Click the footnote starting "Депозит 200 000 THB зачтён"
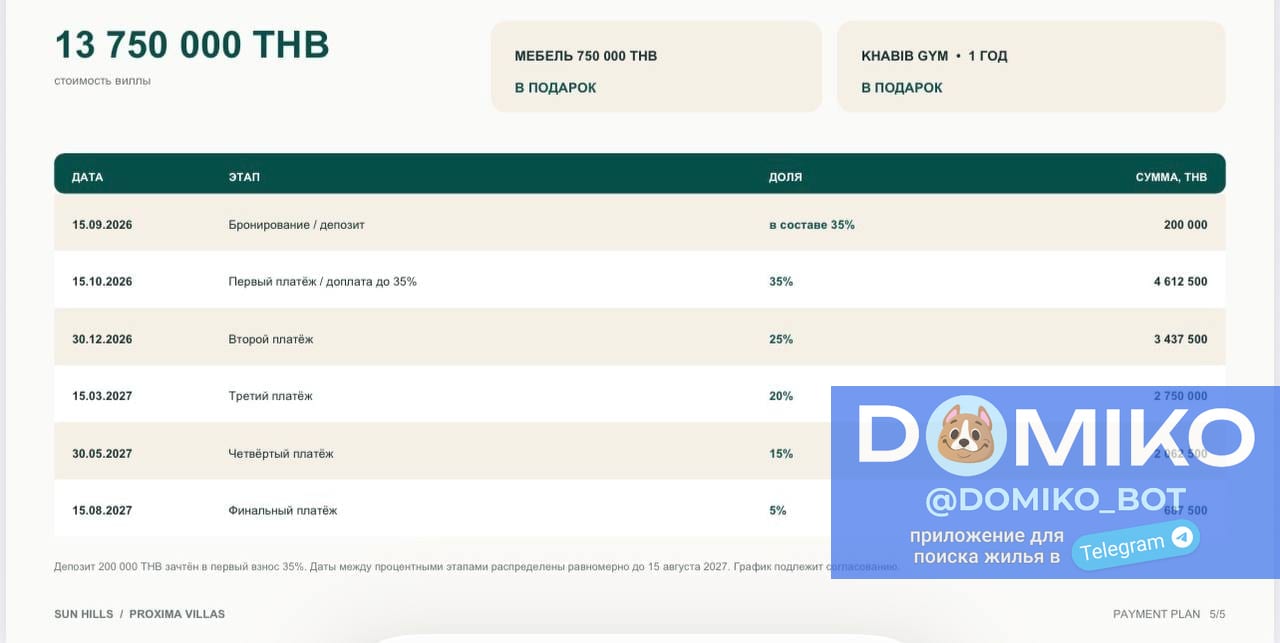 point(476,566)
